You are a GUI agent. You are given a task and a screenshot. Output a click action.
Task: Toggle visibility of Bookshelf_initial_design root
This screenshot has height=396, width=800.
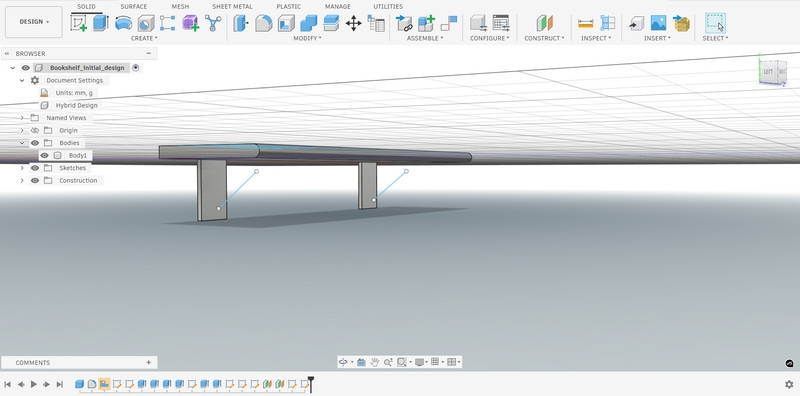click(x=26, y=68)
